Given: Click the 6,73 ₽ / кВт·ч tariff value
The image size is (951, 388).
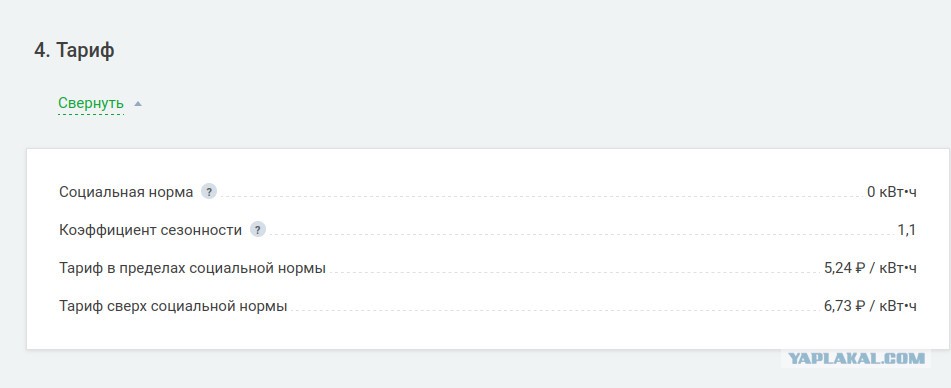Looking at the screenshot, I should (870, 306).
